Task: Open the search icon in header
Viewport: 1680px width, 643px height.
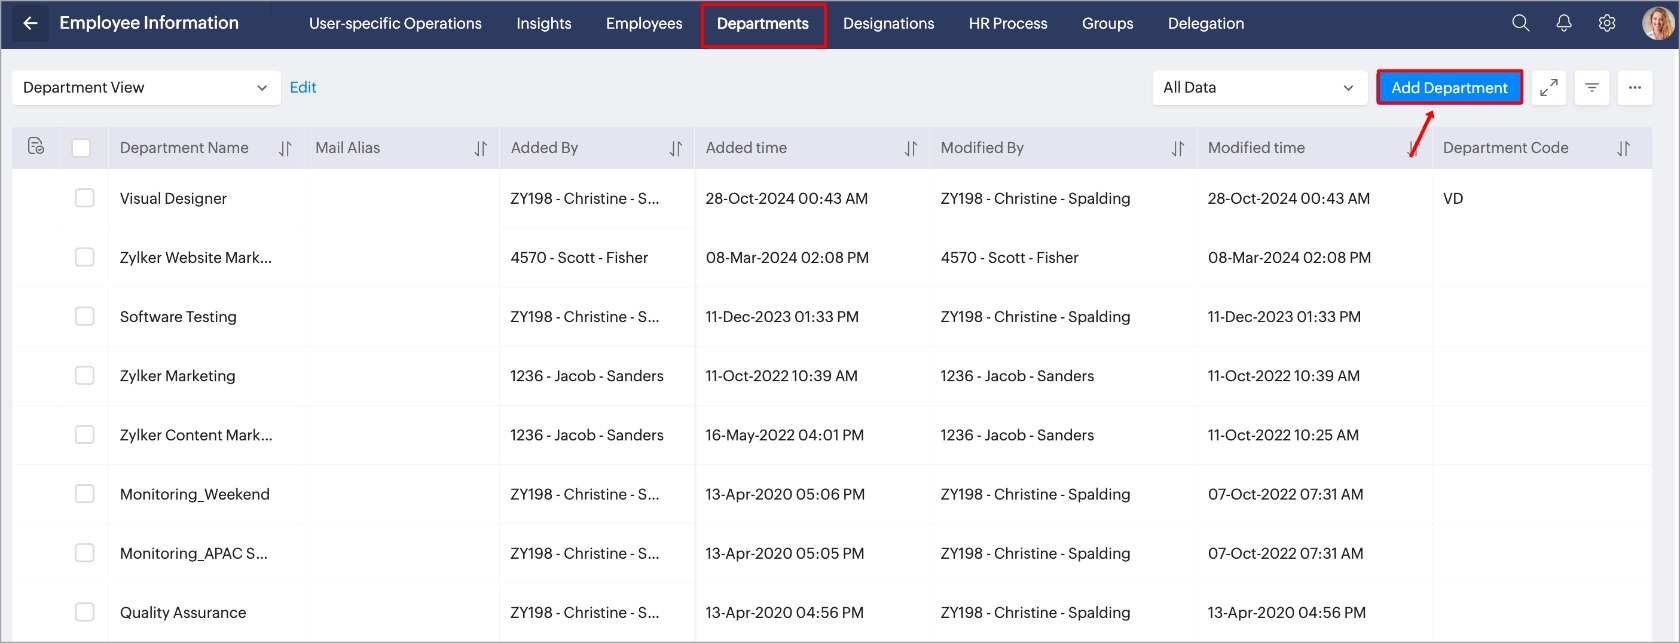Action: click(1520, 23)
